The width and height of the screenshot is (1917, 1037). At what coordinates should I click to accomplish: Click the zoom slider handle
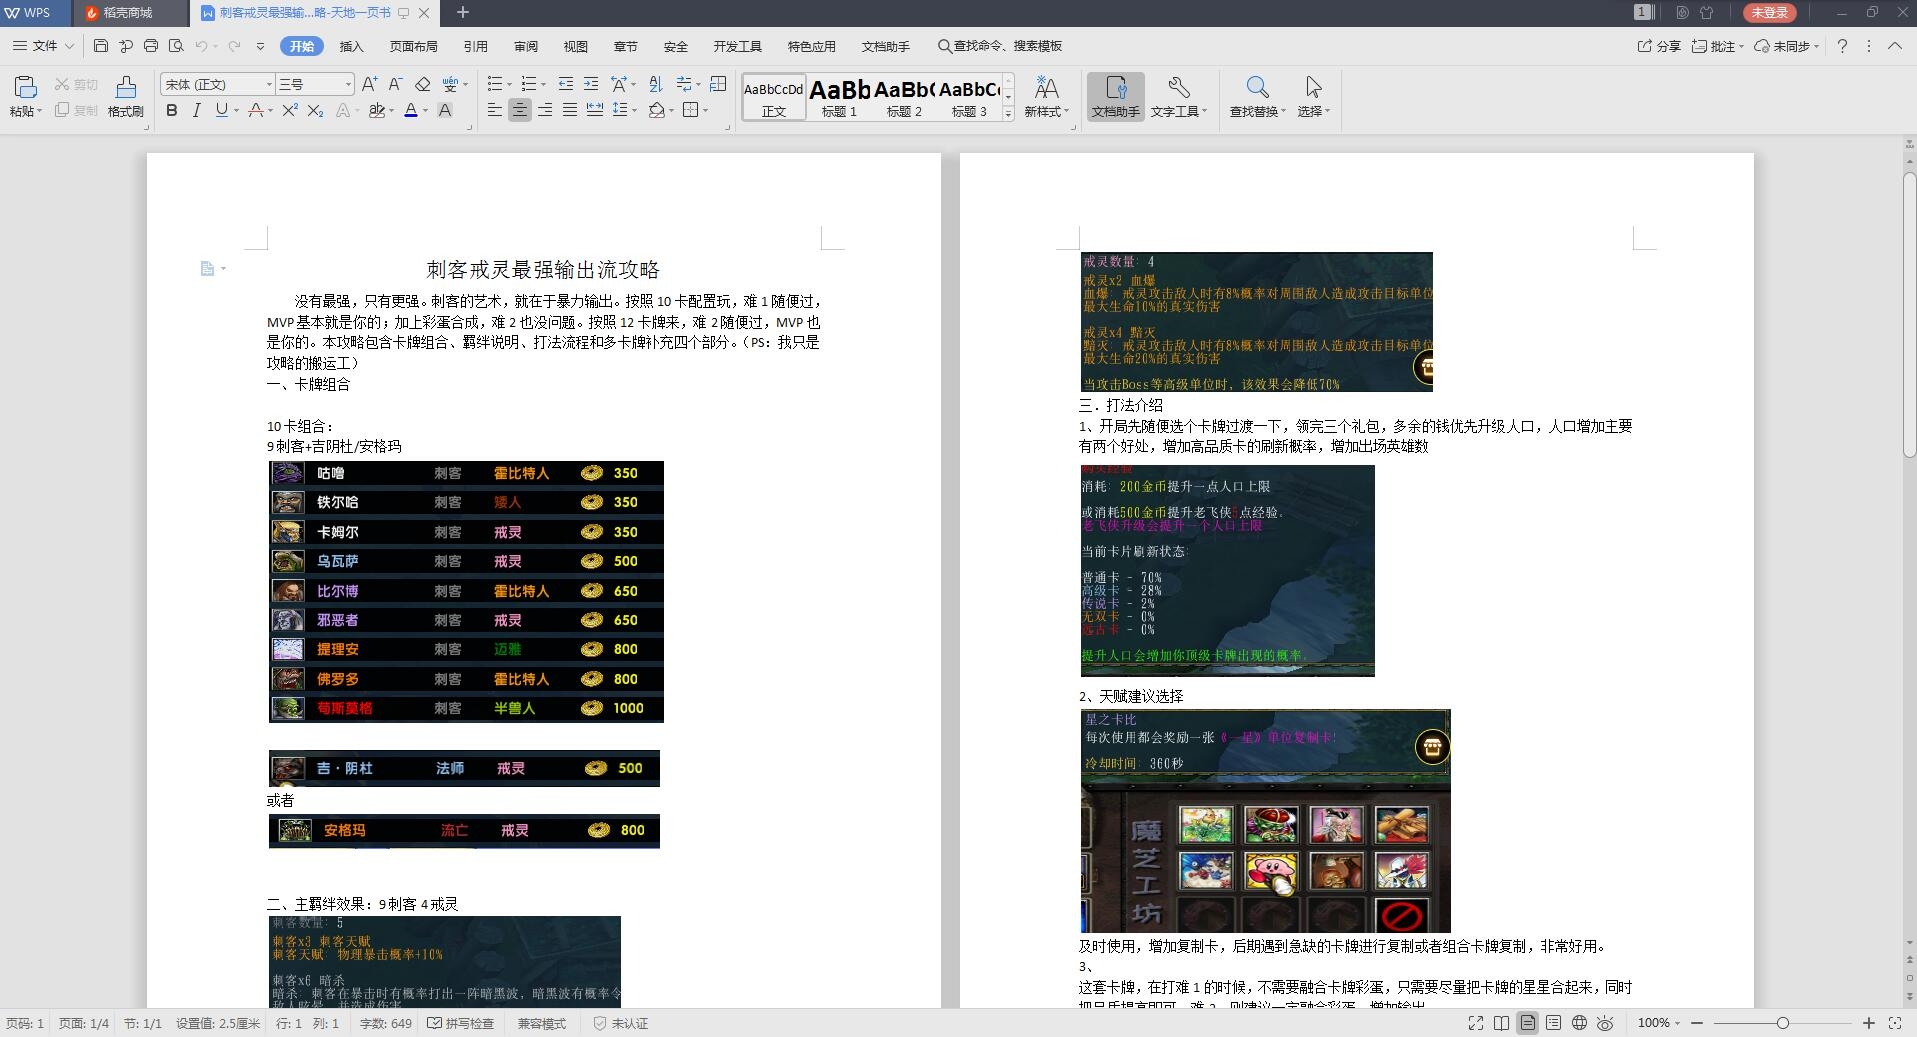[x=1783, y=1023]
